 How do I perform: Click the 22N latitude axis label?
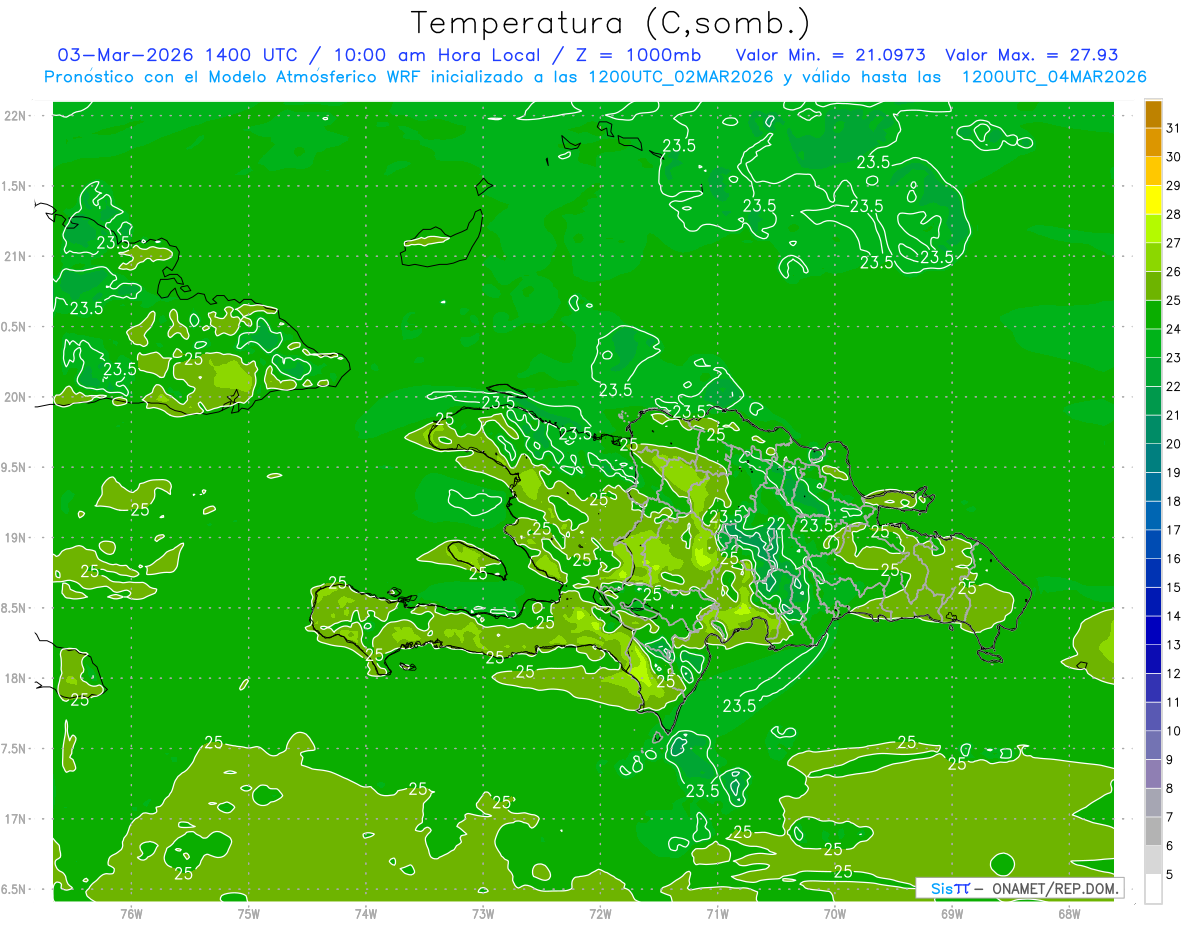coord(15,116)
